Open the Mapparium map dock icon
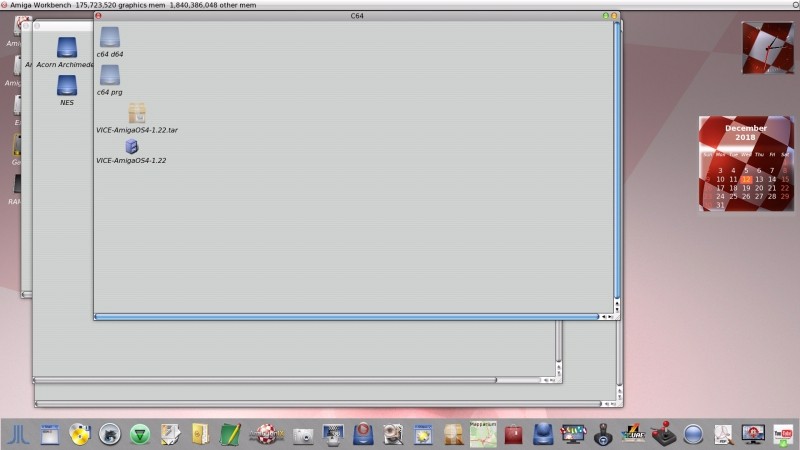This screenshot has width=800, height=450. pos(483,434)
